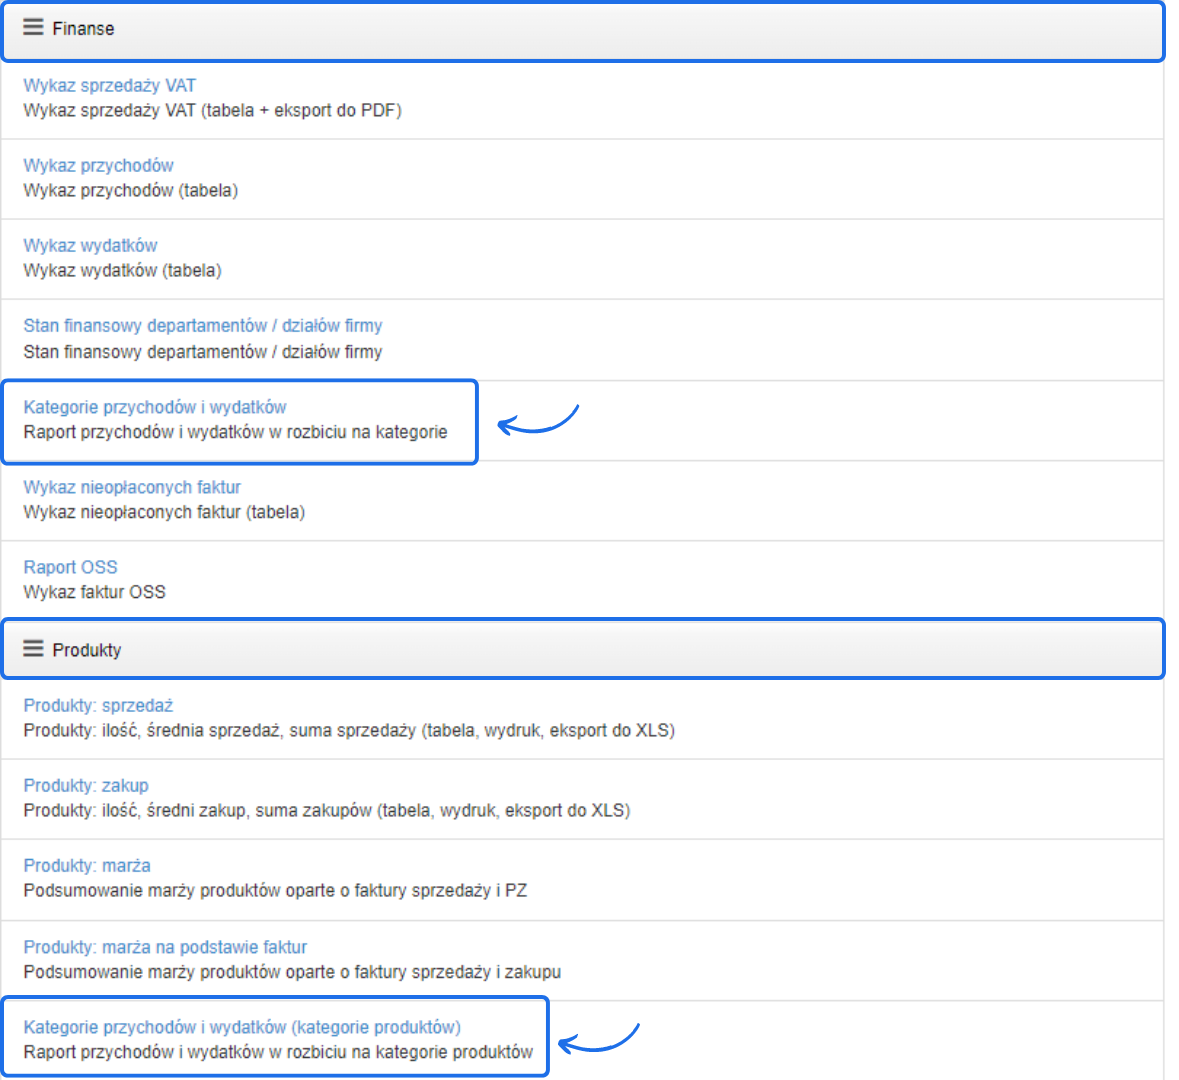The height and width of the screenshot is (1080, 1179).
Task: Collapse the Produkty section header
Action: tap(583, 649)
